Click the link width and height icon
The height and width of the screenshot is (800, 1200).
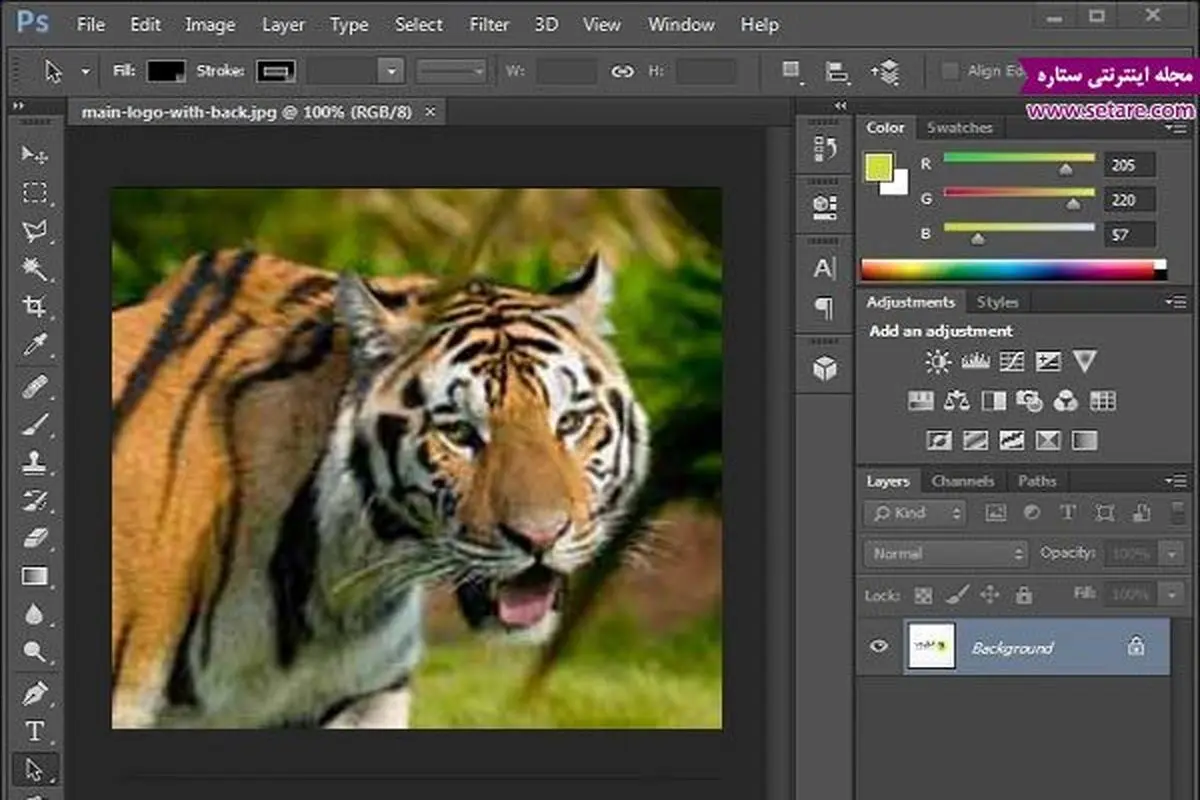623,71
